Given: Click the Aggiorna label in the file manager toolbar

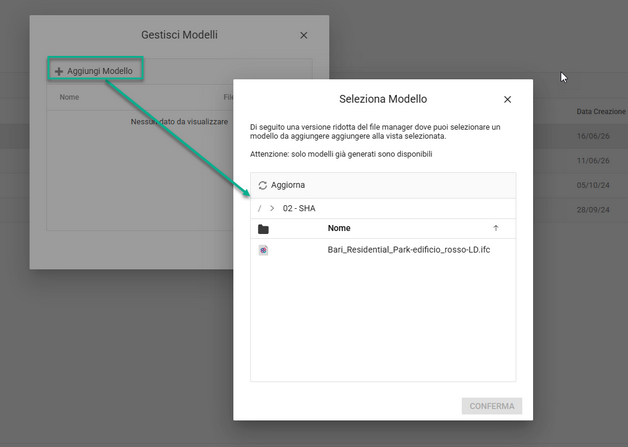Looking at the screenshot, I should 288,185.
